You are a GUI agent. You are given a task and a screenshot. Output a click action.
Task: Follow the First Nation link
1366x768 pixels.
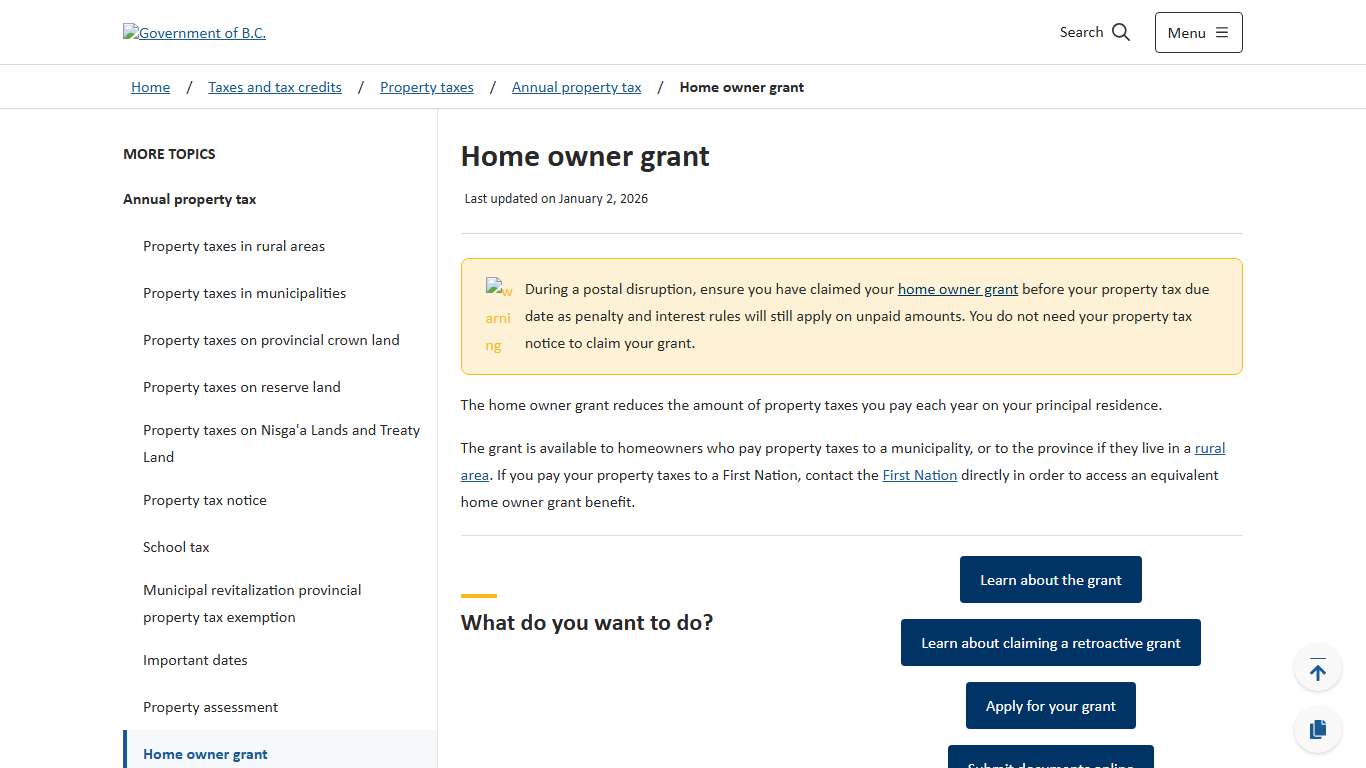(x=919, y=475)
